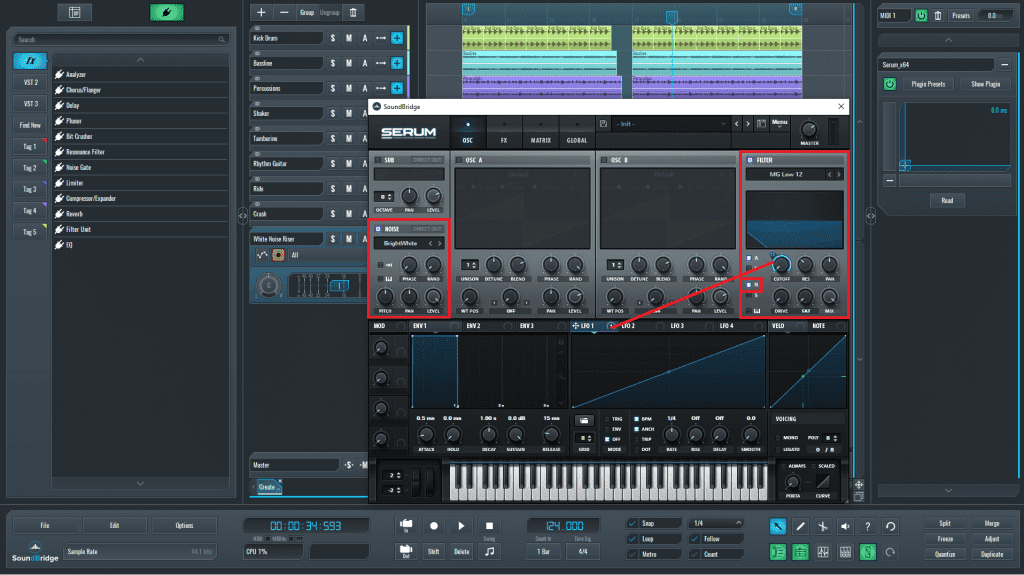Open the 1/4 snap grid dropdown
The width and height of the screenshot is (1024, 575).
[x=716, y=523]
